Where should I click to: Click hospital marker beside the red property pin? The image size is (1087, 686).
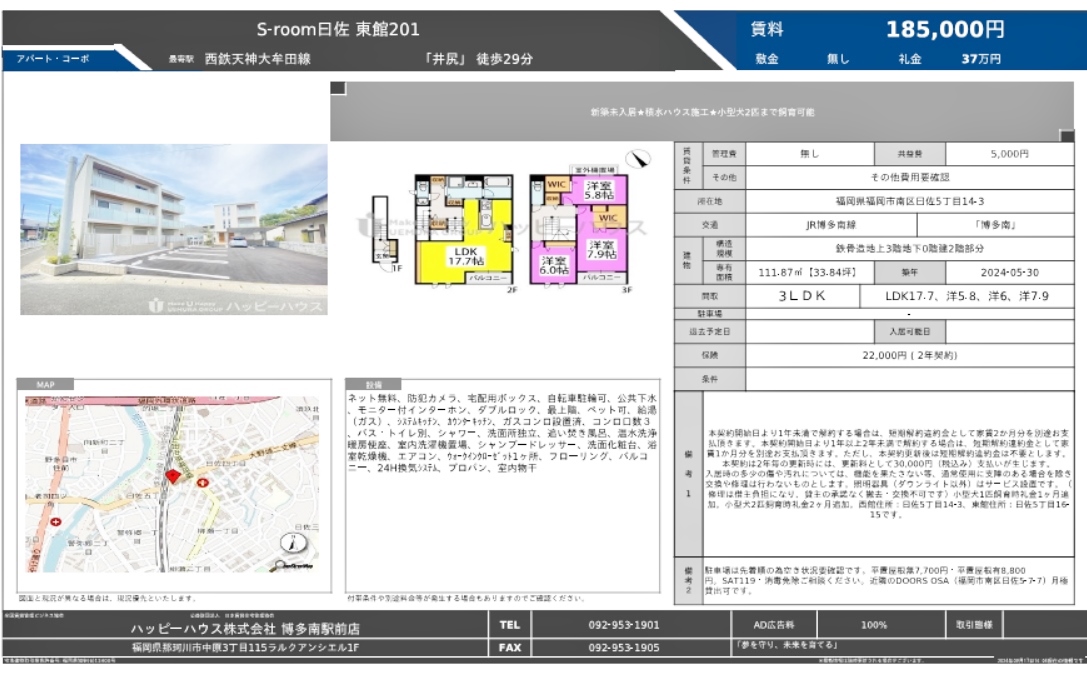pyautogui.click(x=202, y=482)
